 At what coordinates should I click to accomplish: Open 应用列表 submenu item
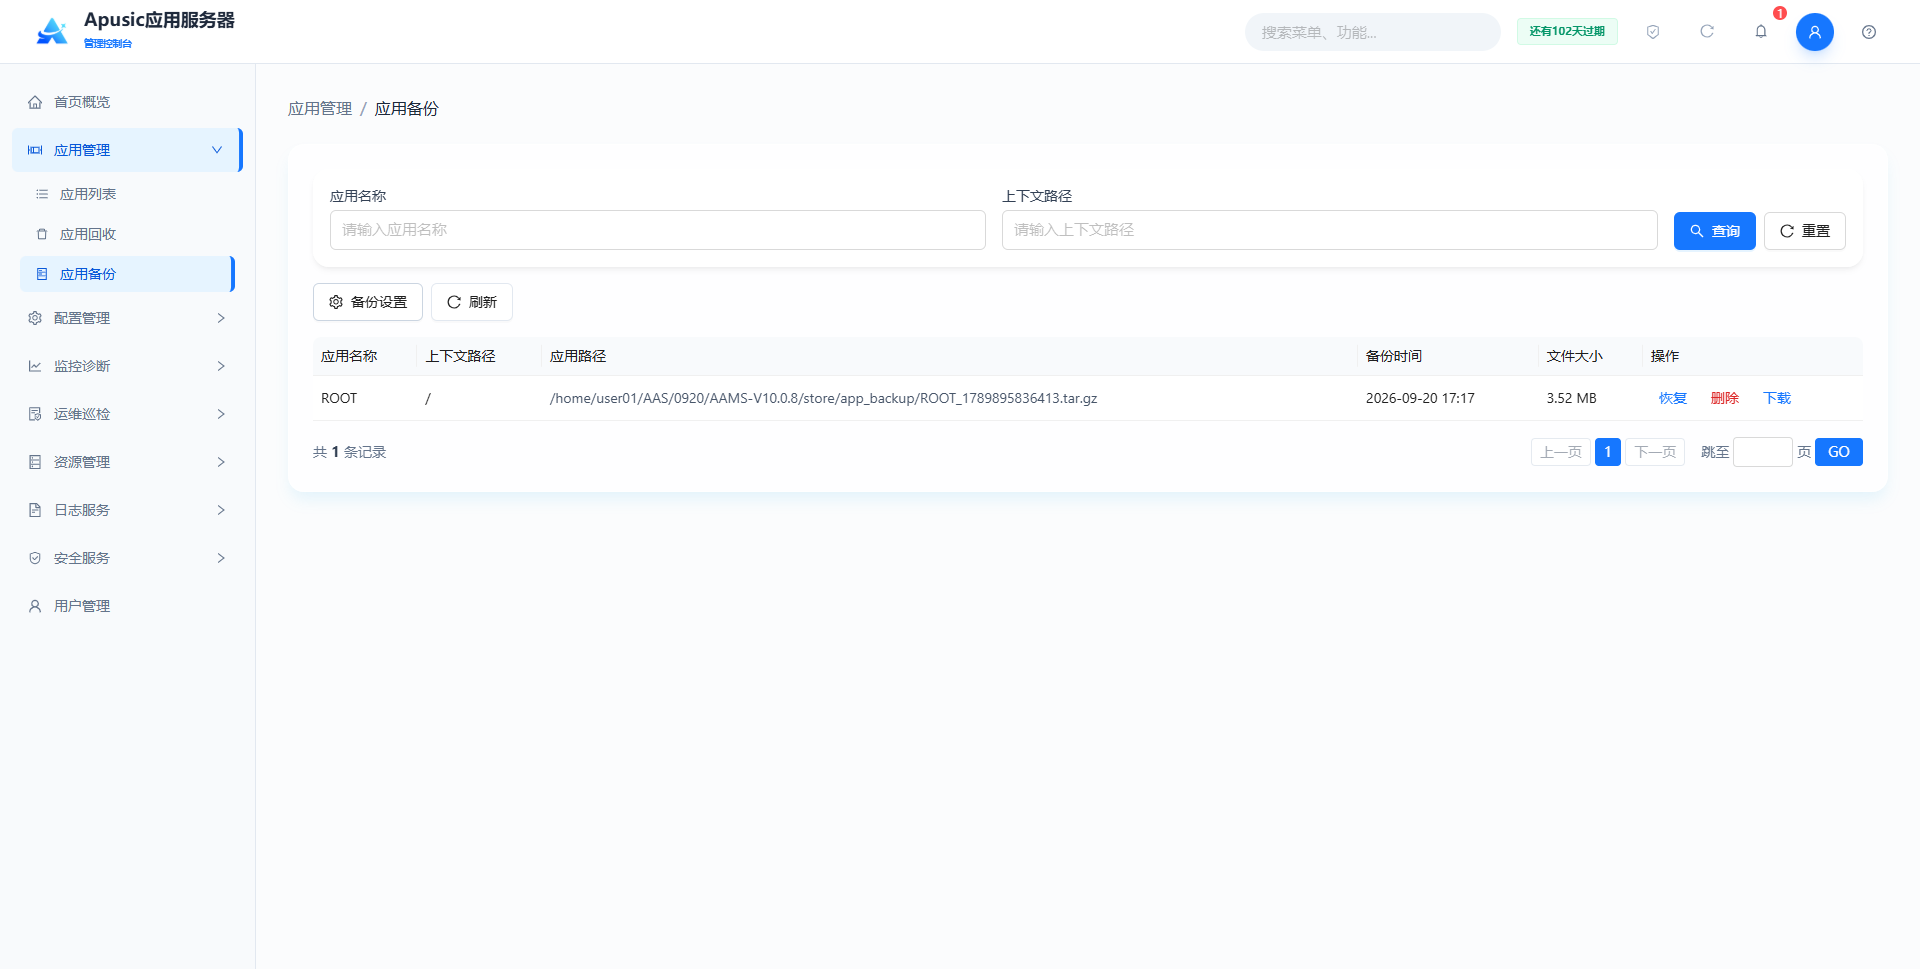coord(127,194)
